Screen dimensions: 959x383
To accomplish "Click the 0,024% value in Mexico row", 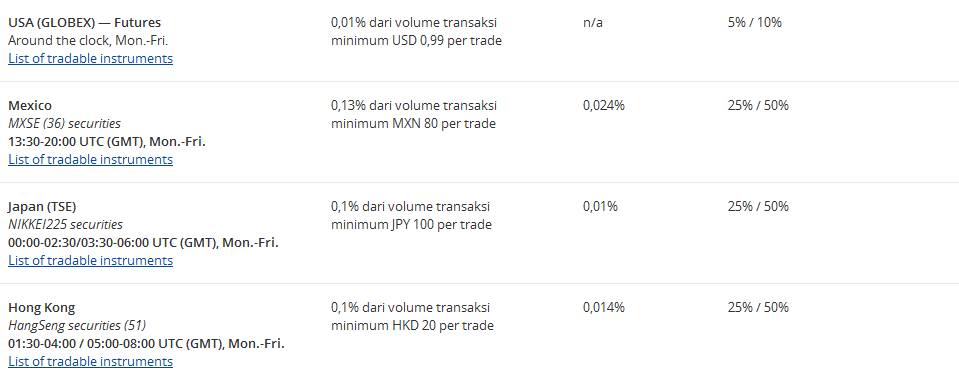I will (x=604, y=105).
